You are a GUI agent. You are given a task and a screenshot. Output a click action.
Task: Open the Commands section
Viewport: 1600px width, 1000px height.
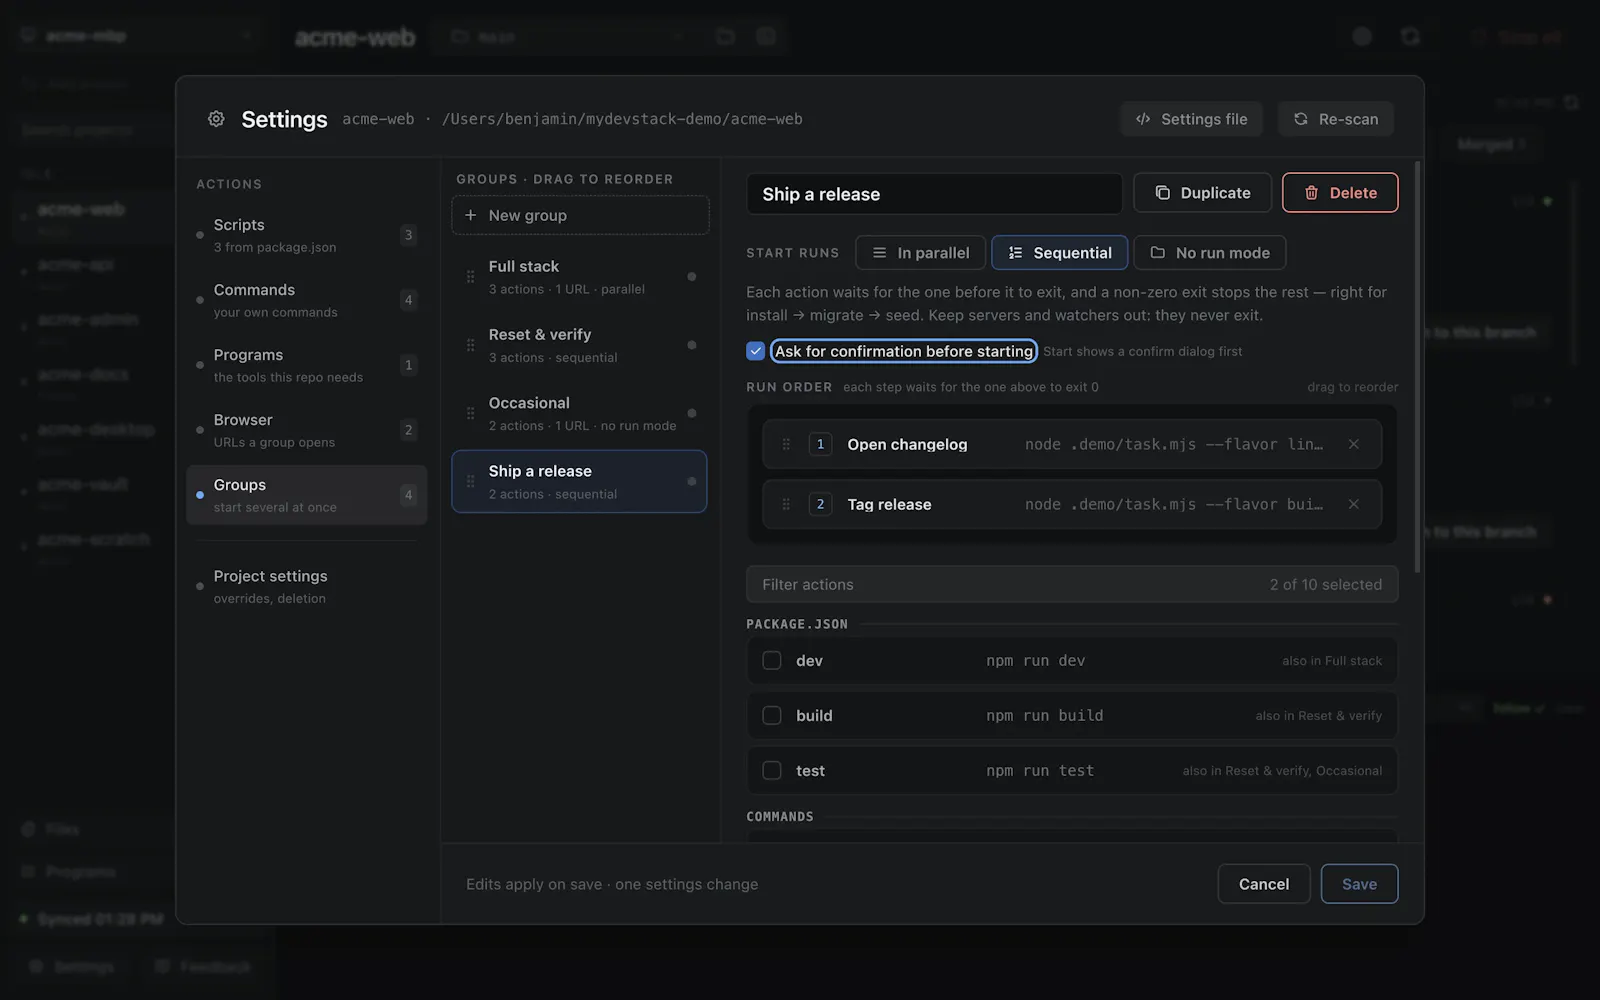click(x=306, y=300)
